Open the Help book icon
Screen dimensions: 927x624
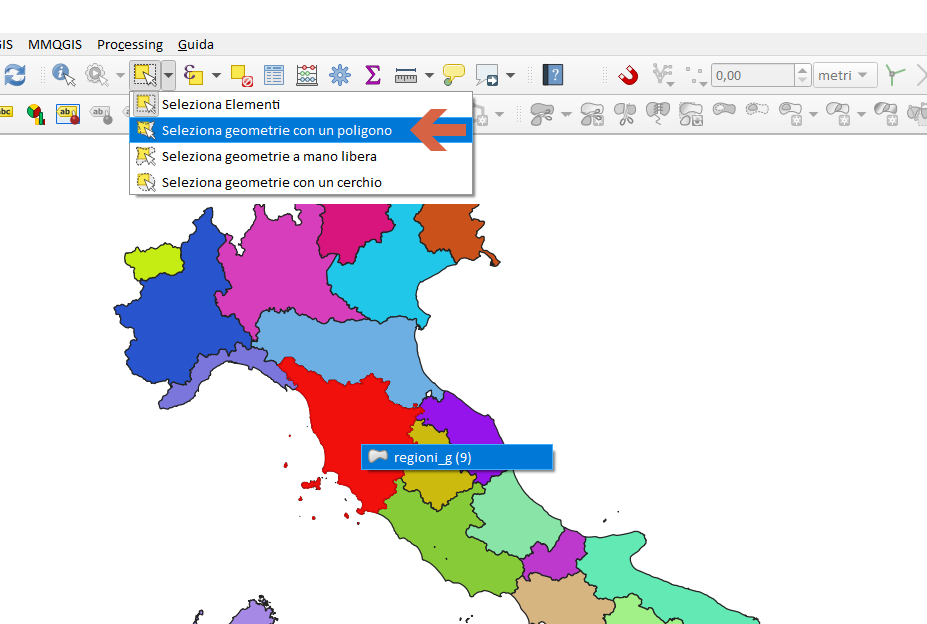coord(553,75)
